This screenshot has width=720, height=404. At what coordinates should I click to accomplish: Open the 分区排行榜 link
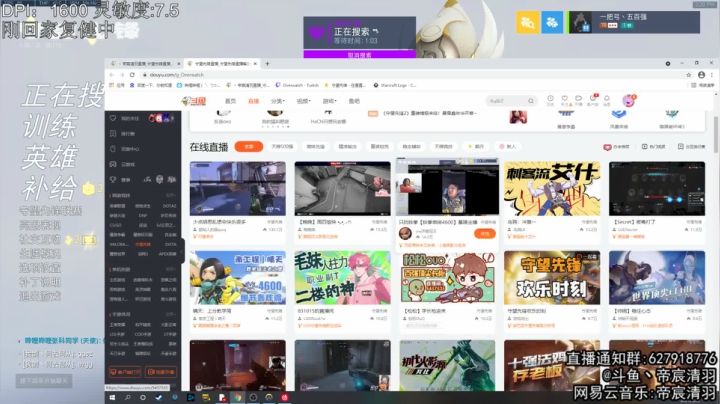[691, 146]
